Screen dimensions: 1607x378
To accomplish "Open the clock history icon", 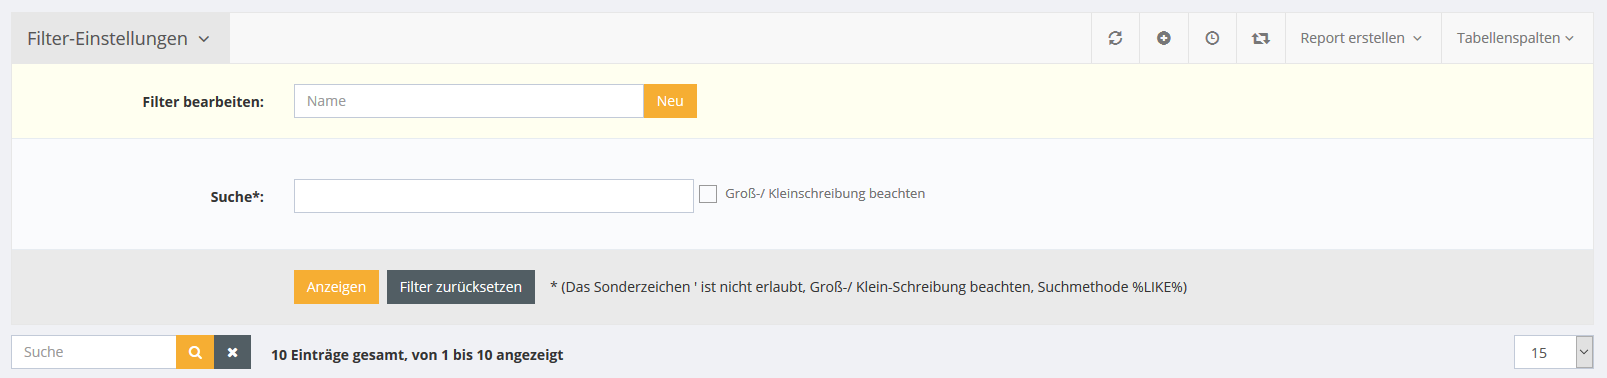I will [1212, 38].
